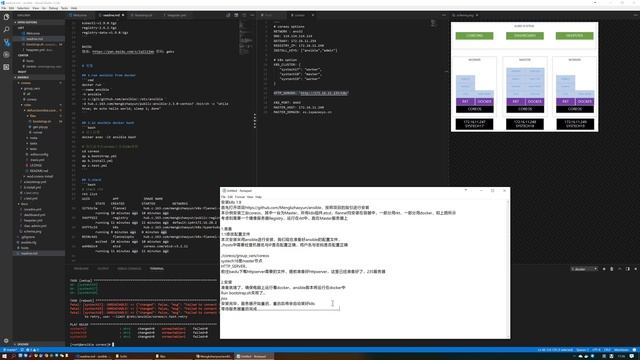Click the schema.png diagram image preview

click(524, 77)
